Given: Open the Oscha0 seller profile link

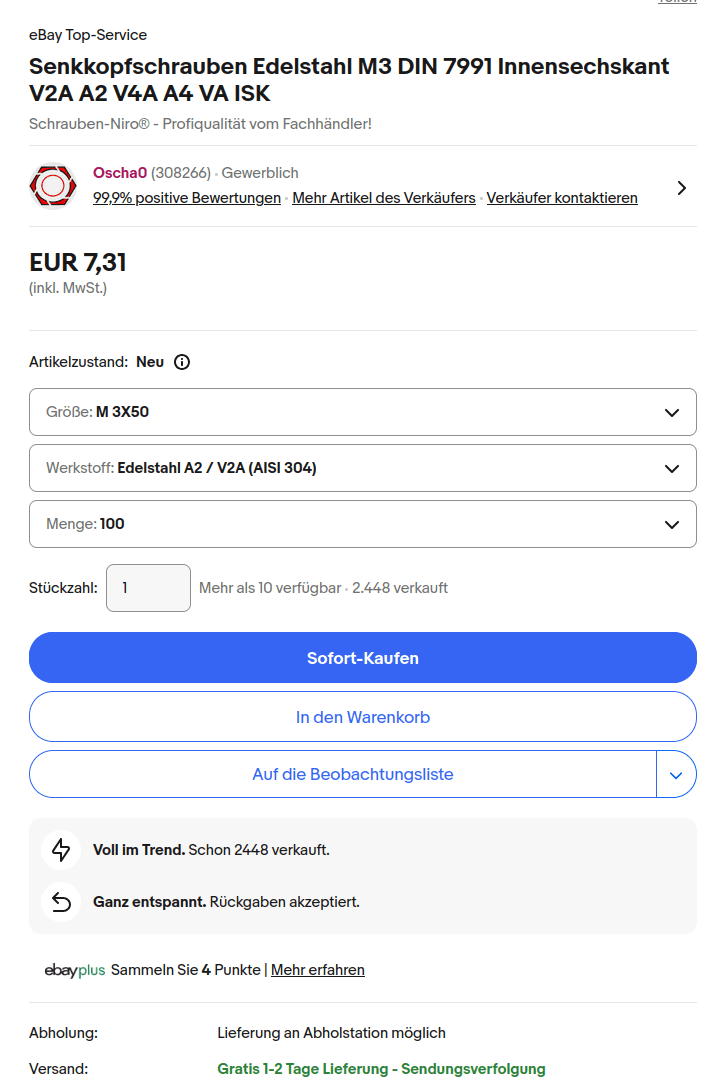Looking at the screenshot, I should pos(120,173).
